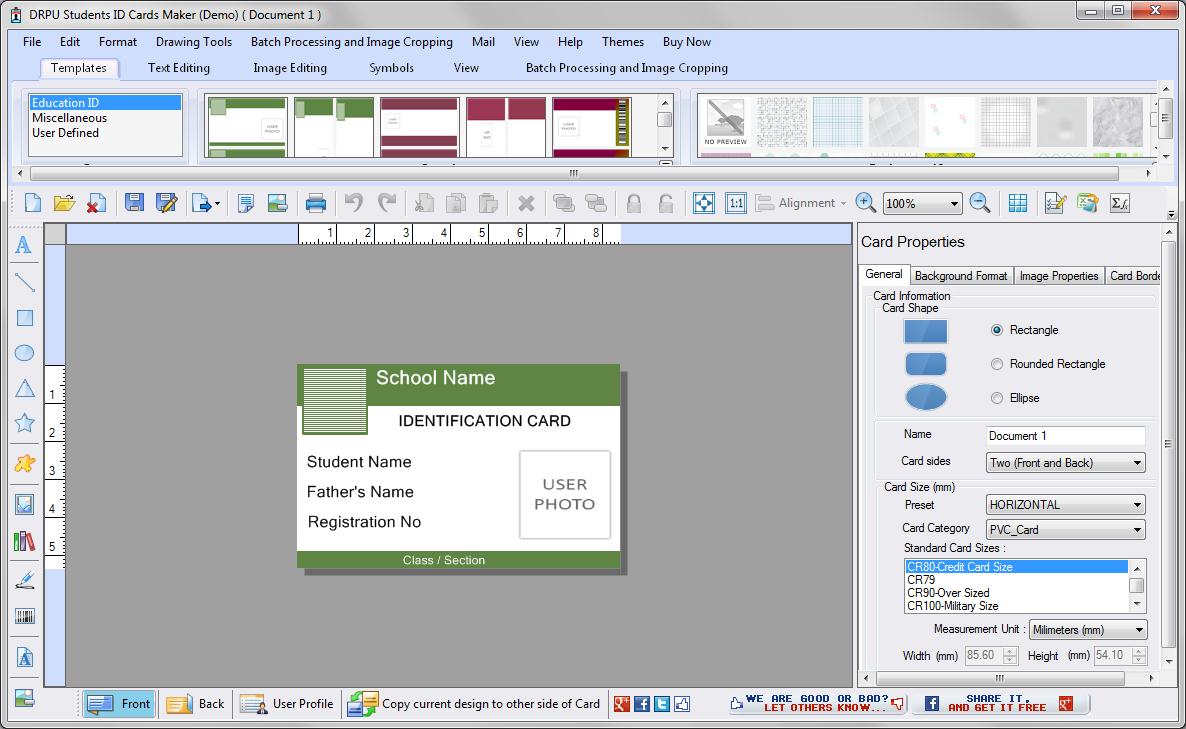This screenshot has width=1186, height=729.
Task: Open an existing file with folder icon
Action: pyautogui.click(x=64, y=203)
